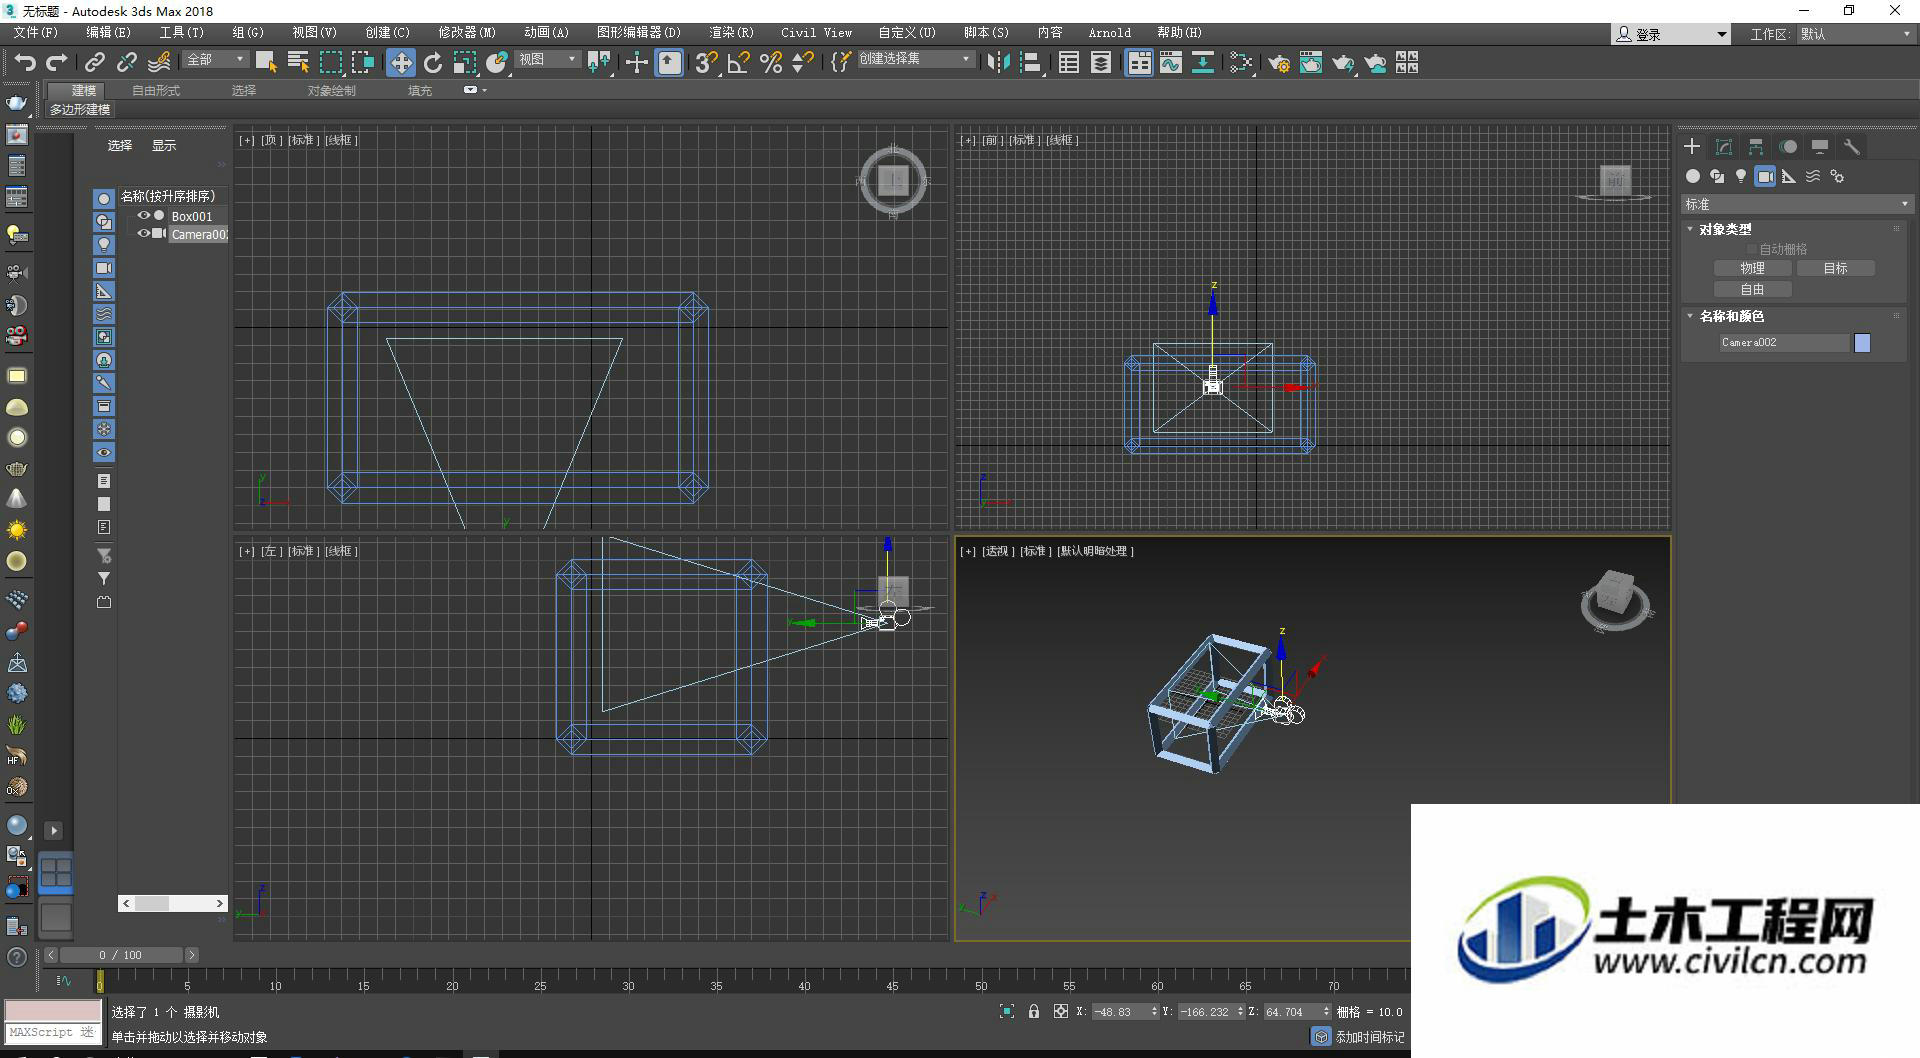Click the Select and Place tool
1920x1058 pixels.
click(497, 62)
